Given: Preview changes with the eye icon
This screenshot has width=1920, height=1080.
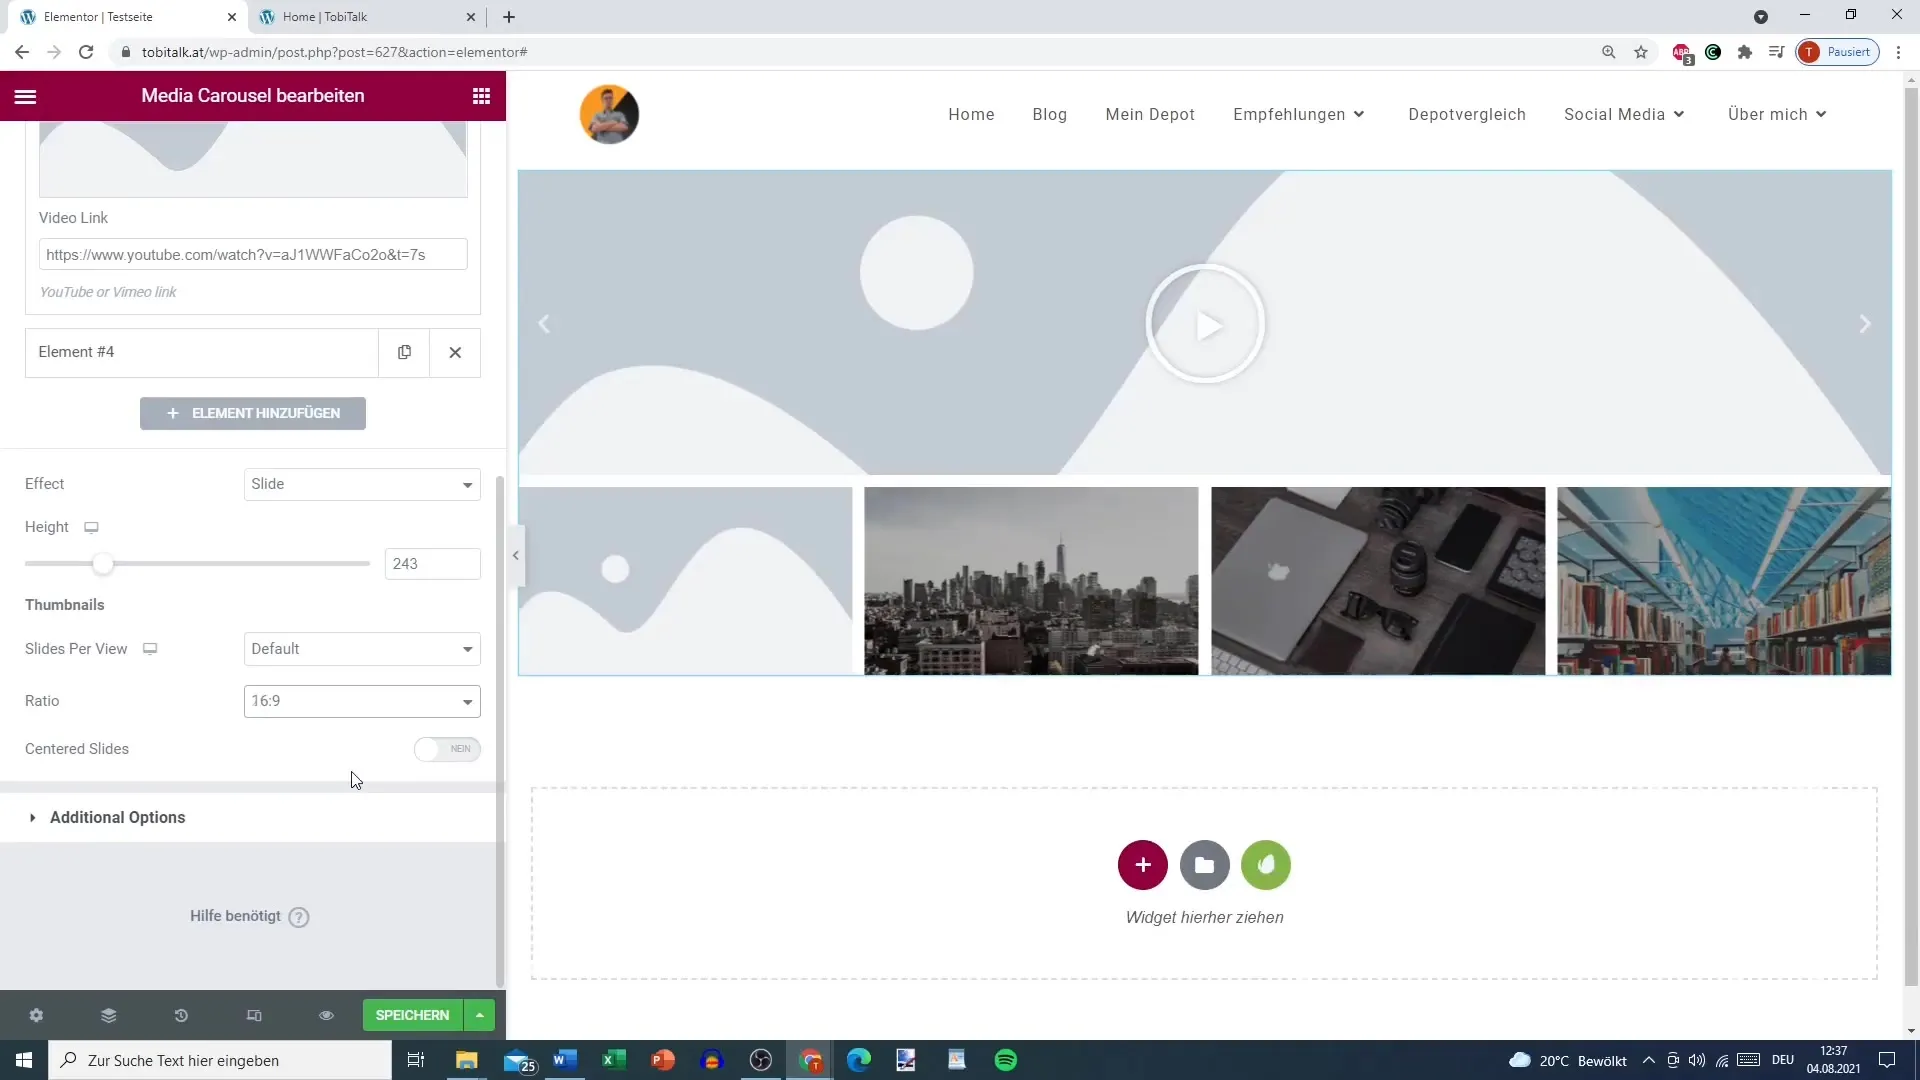Looking at the screenshot, I should 326,1015.
